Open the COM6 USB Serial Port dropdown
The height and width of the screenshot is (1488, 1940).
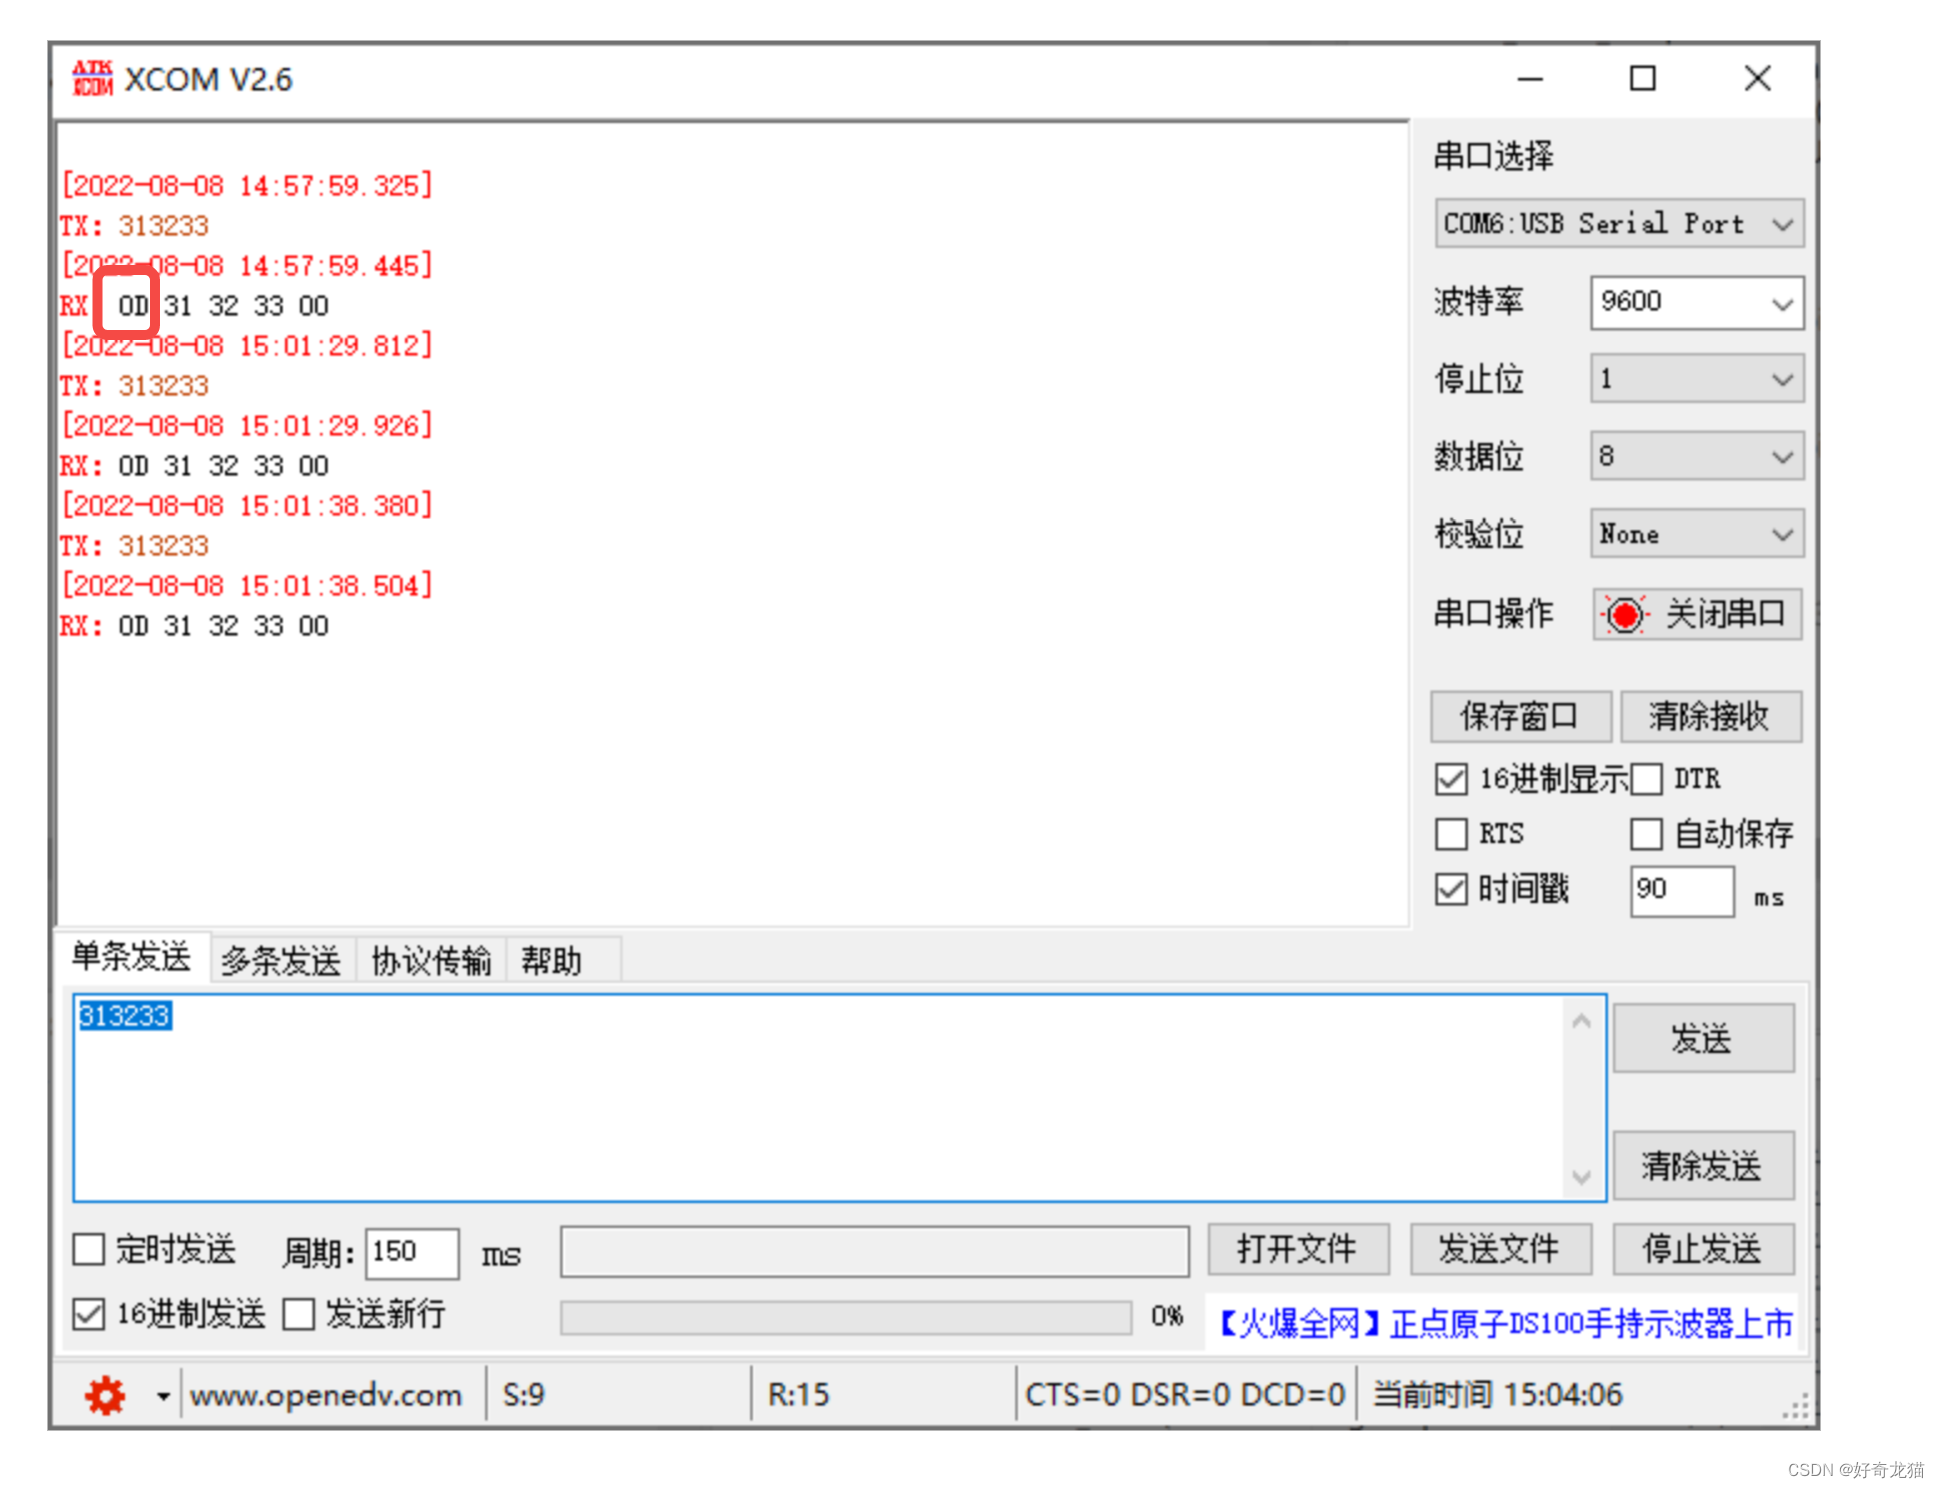1618,224
